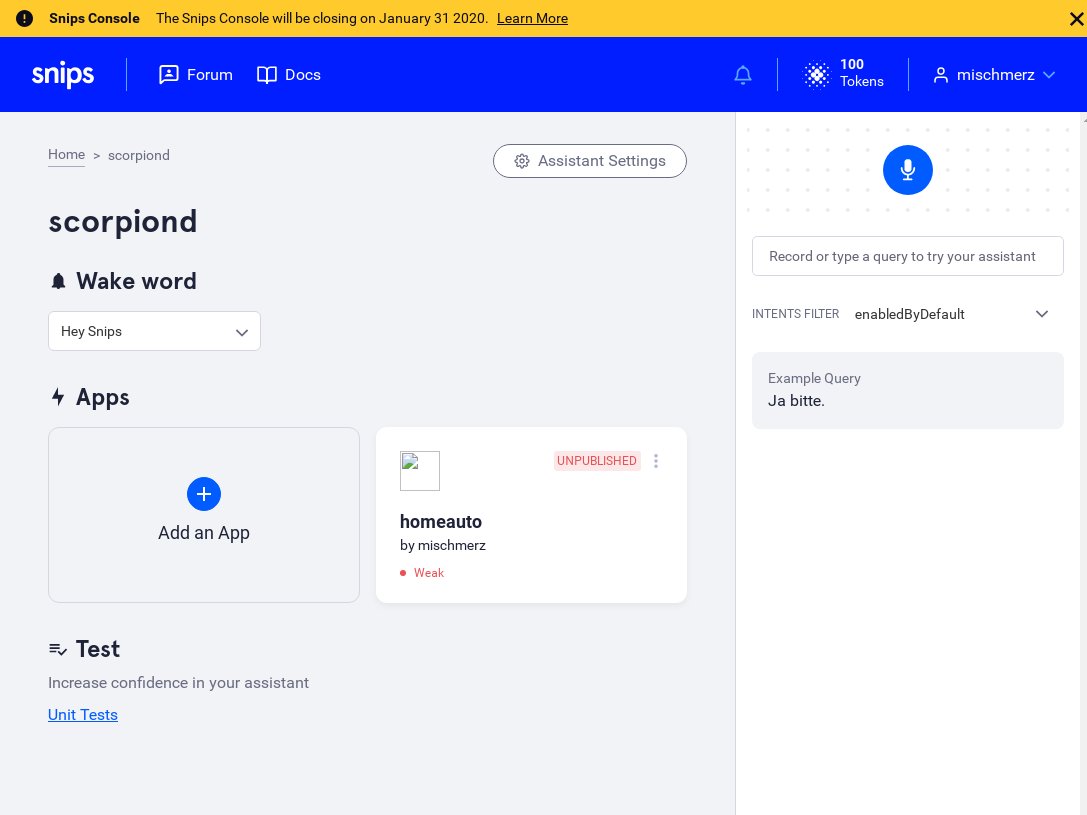This screenshot has width=1087, height=815.
Task: Click the tokens pattern icon
Action: (x=817, y=75)
